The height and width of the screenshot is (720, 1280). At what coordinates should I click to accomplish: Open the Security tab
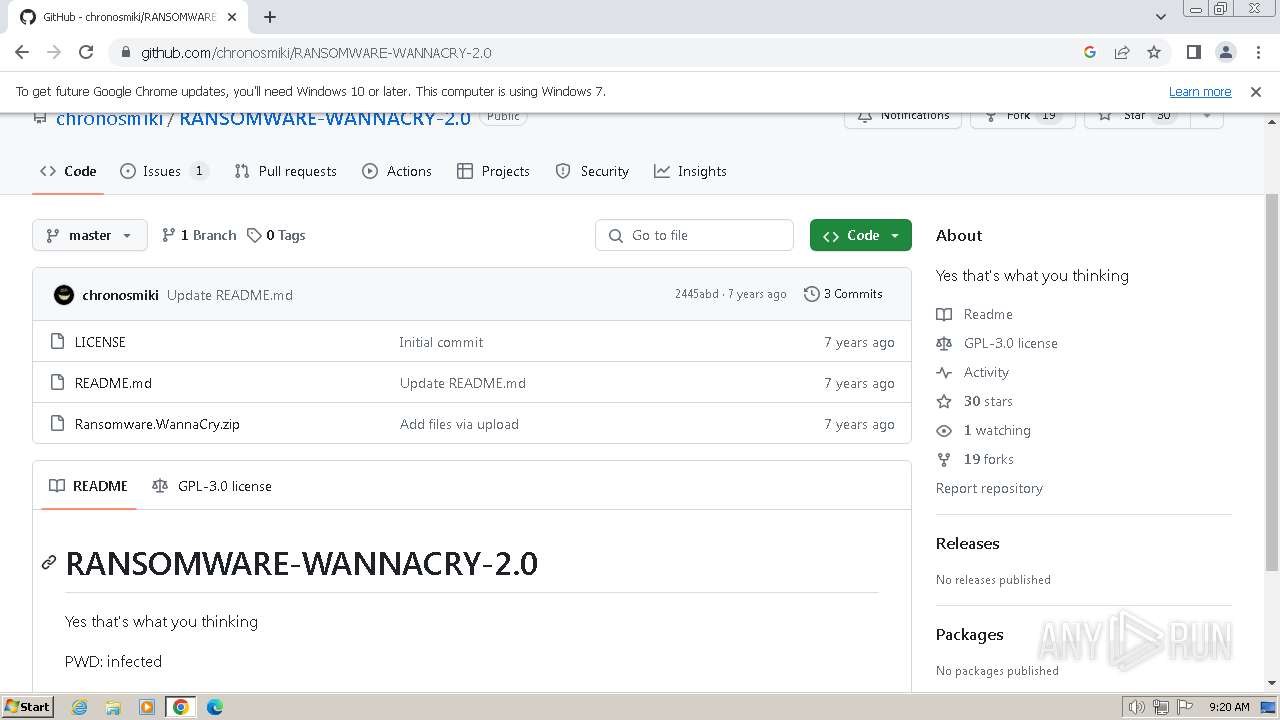(592, 171)
